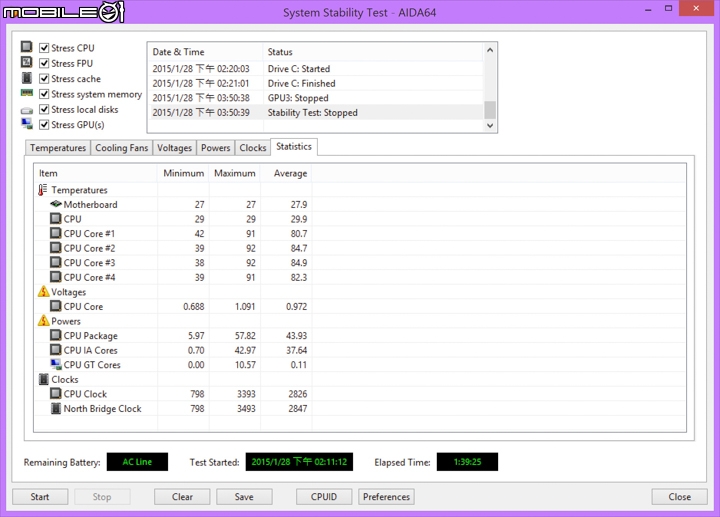Screen dimensions: 720x517
Task: Click the memory module icon beside Stress system memory
Action: pyautogui.click(x=27, y=93)
